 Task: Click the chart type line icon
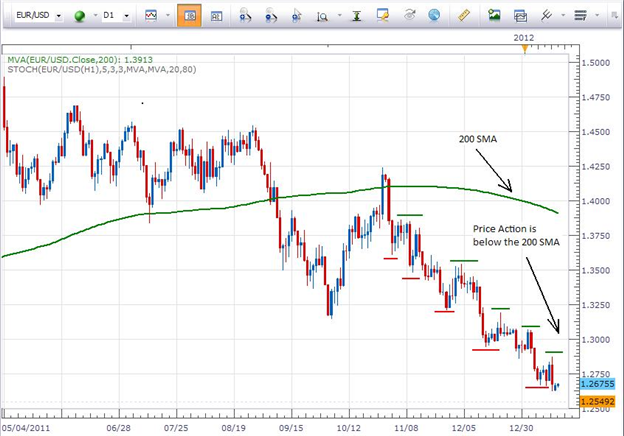[x=151, y=16]
